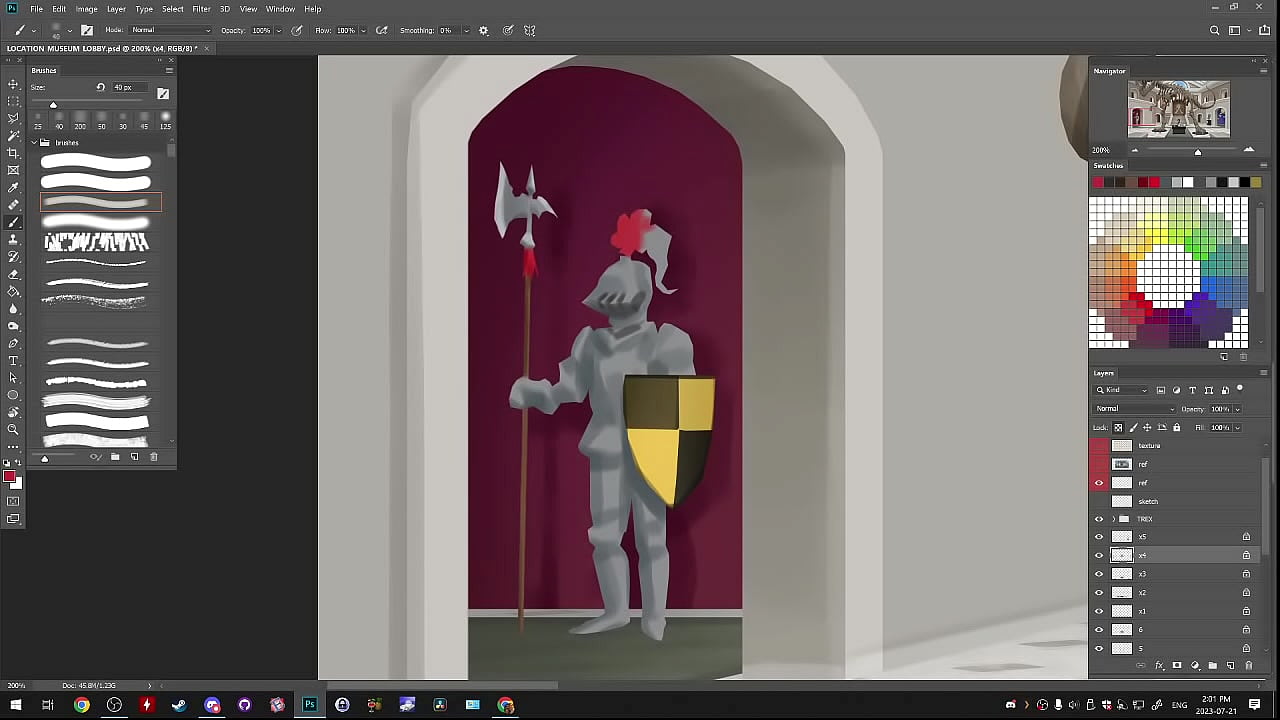Select the Eyedropper tool
The width and height of the screenshot is (1280, 720).
[13, 187]
